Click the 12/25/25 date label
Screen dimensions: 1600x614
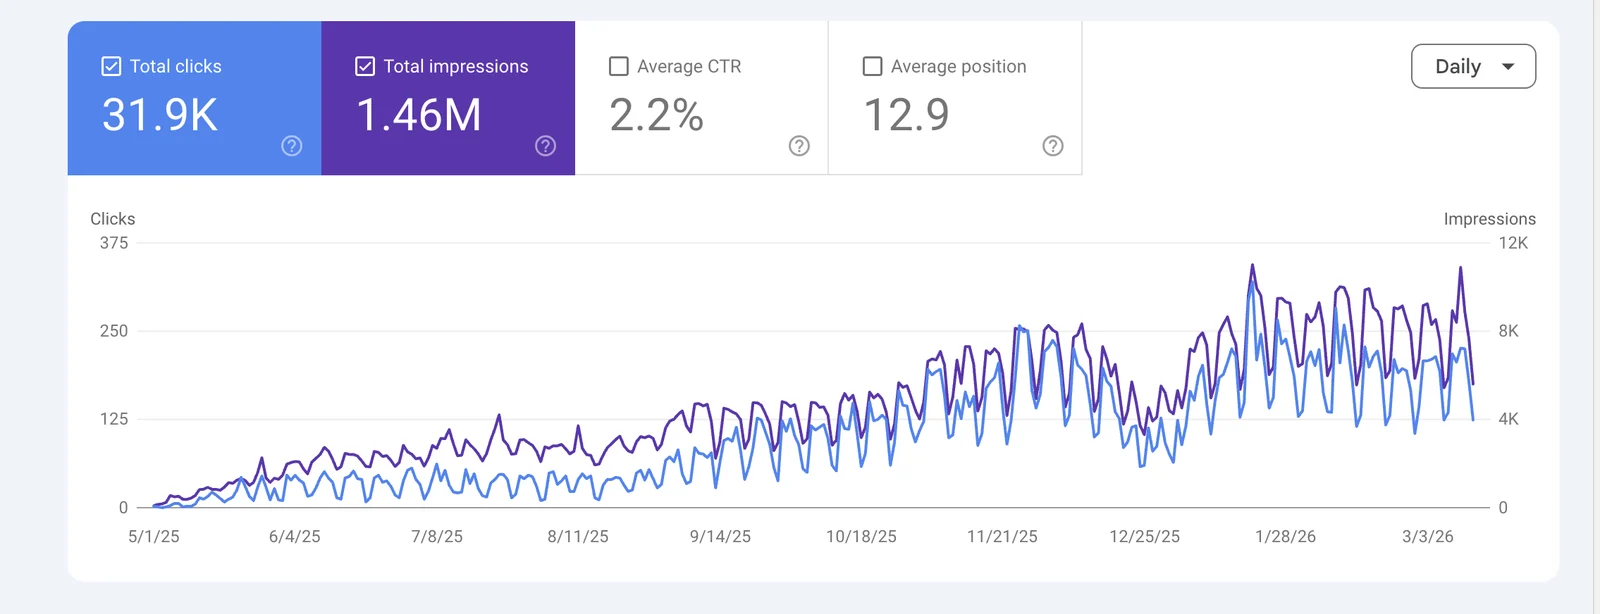(1144, 537)
